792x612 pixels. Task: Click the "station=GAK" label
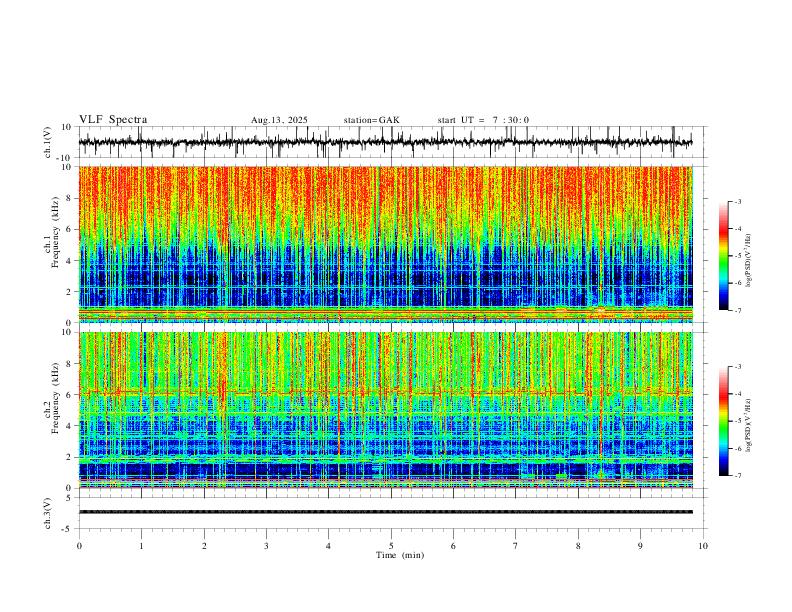[x=372, y=120]
